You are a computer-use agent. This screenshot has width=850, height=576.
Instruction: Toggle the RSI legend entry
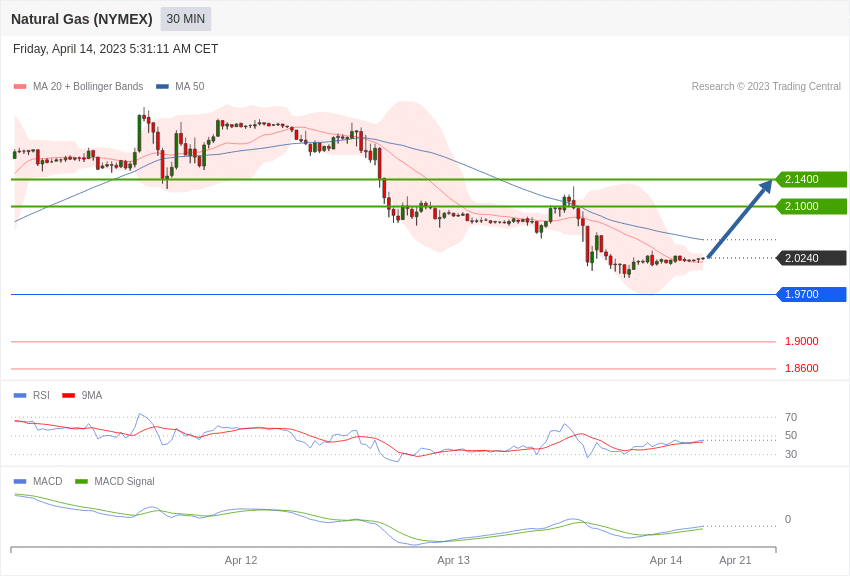31,396
